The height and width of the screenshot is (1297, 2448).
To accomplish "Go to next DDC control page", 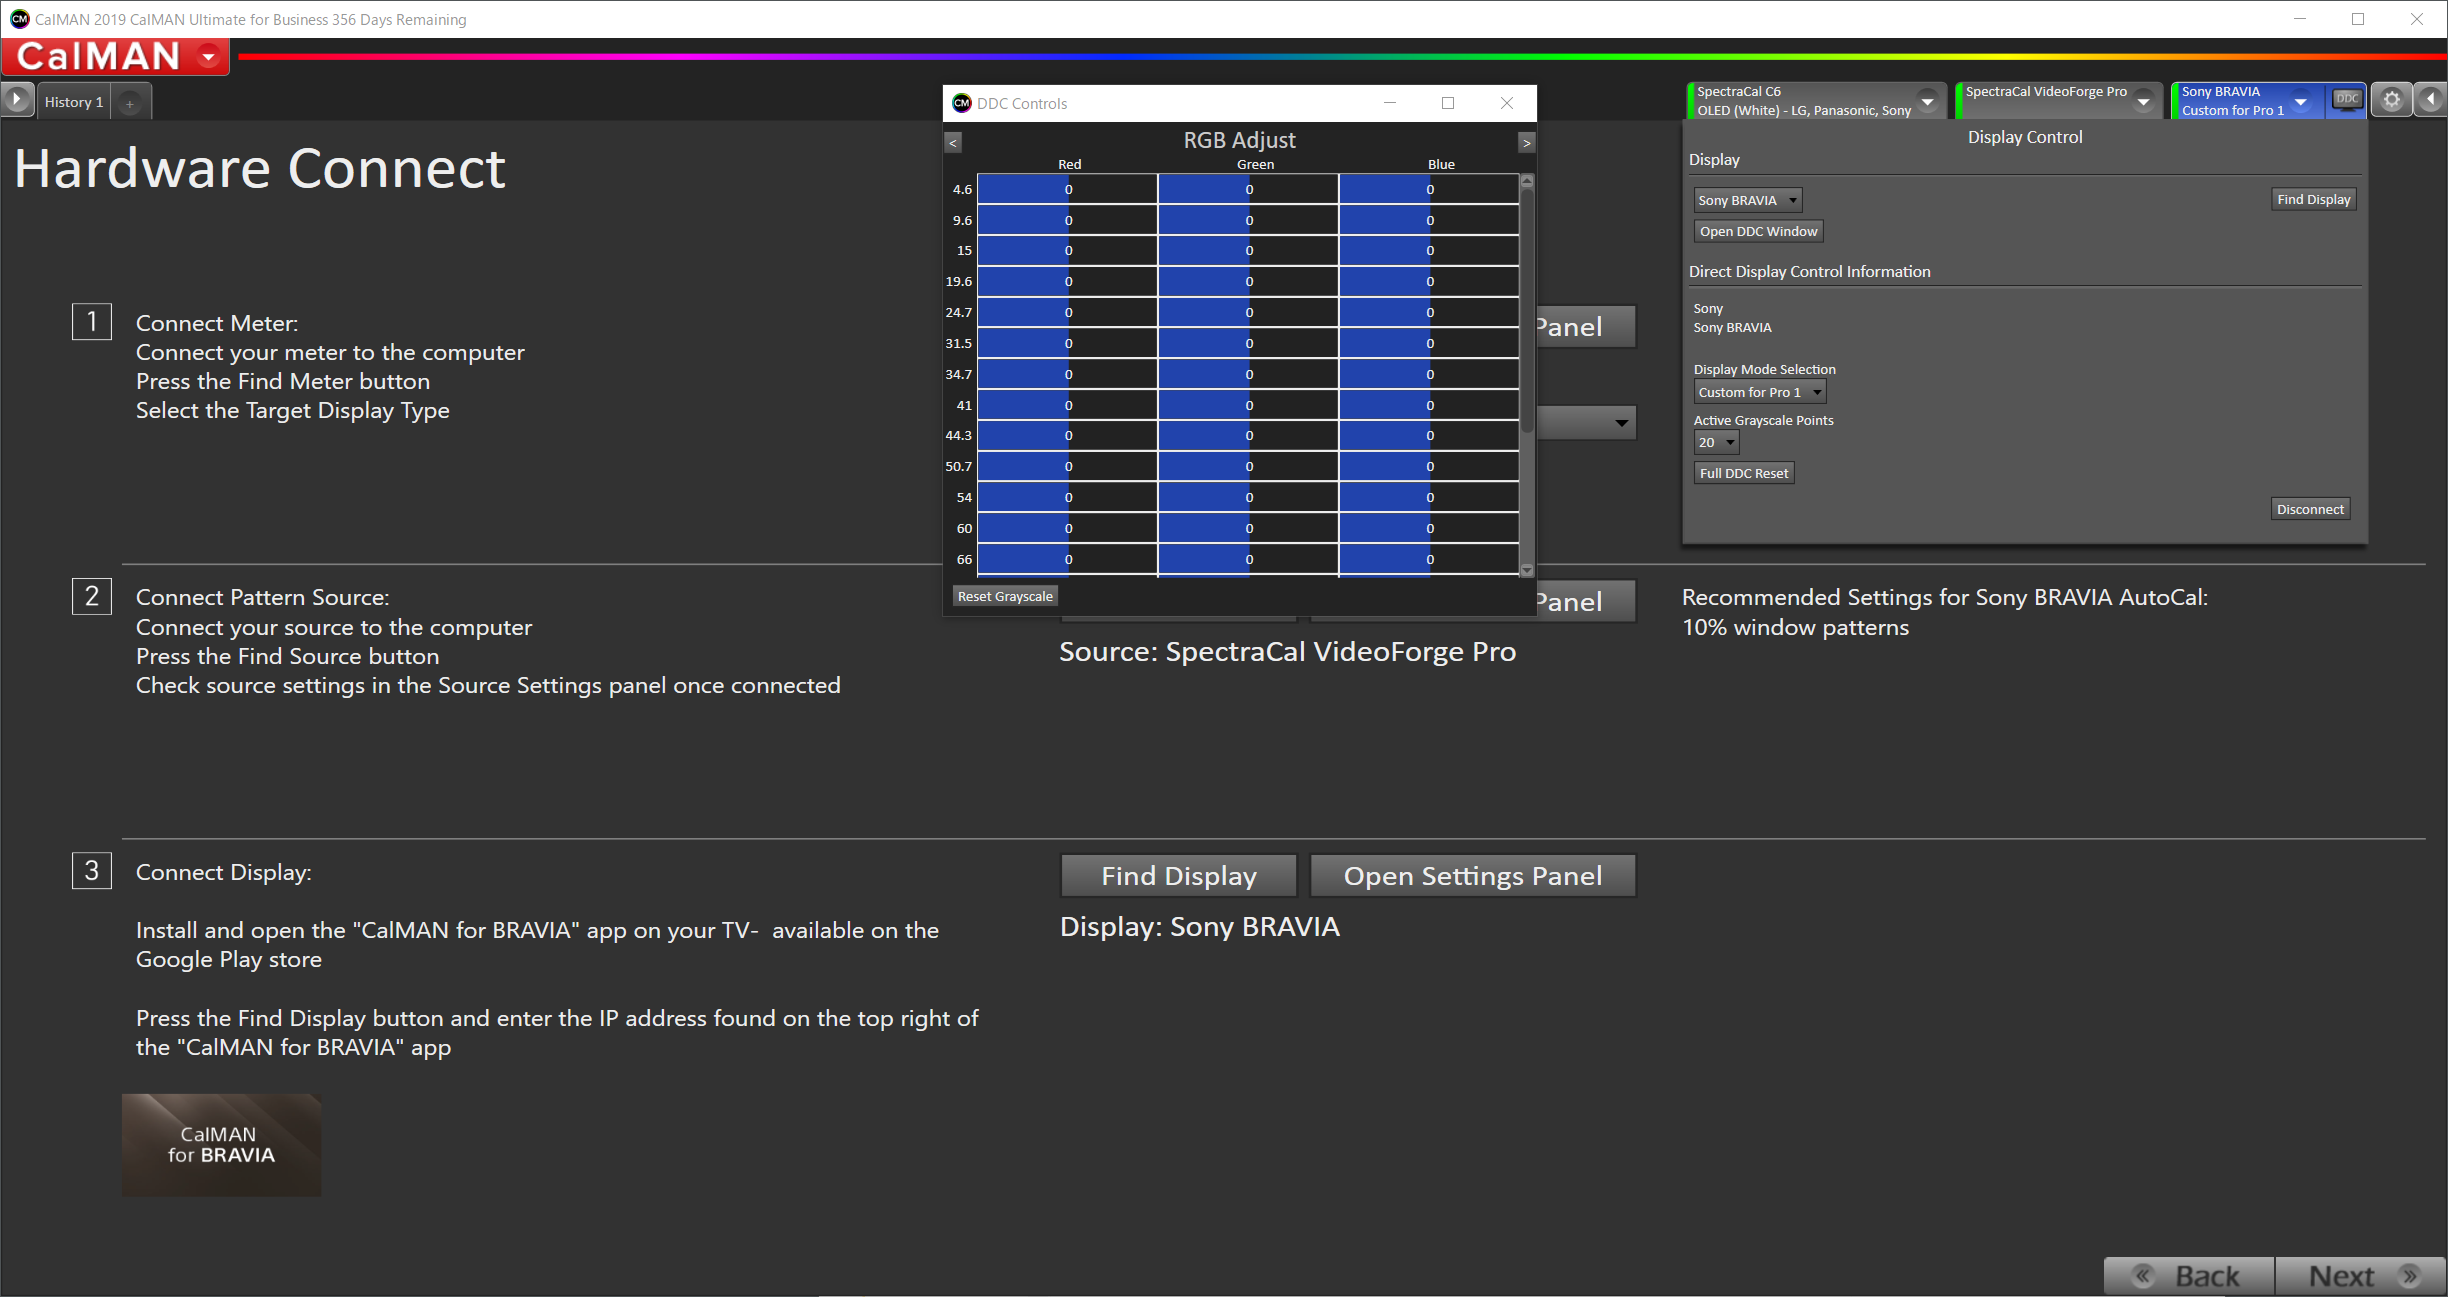I will (x=1526, y=143).
